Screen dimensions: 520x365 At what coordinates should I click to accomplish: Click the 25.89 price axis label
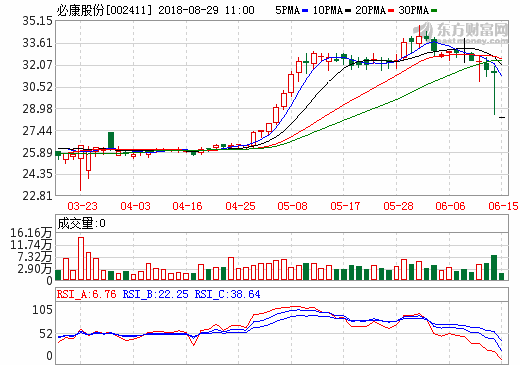point(37,152)
